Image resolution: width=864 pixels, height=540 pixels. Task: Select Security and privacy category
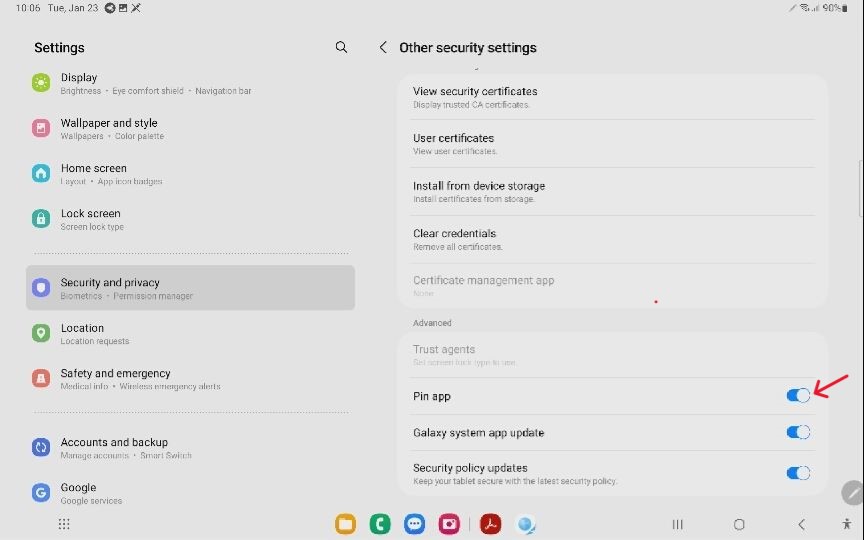[x=190, y=288]
